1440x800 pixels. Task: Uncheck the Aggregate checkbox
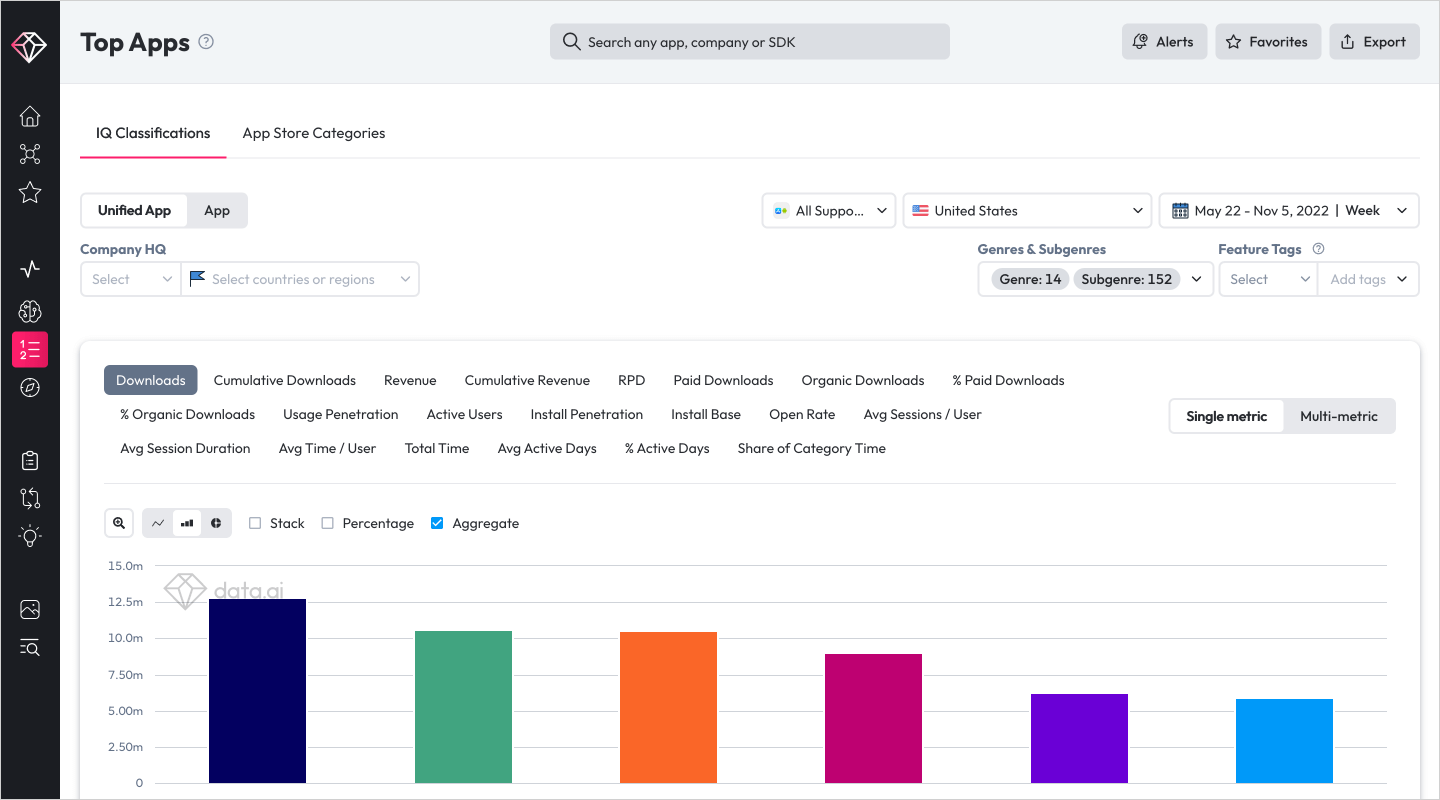click(x=437, y=523)
